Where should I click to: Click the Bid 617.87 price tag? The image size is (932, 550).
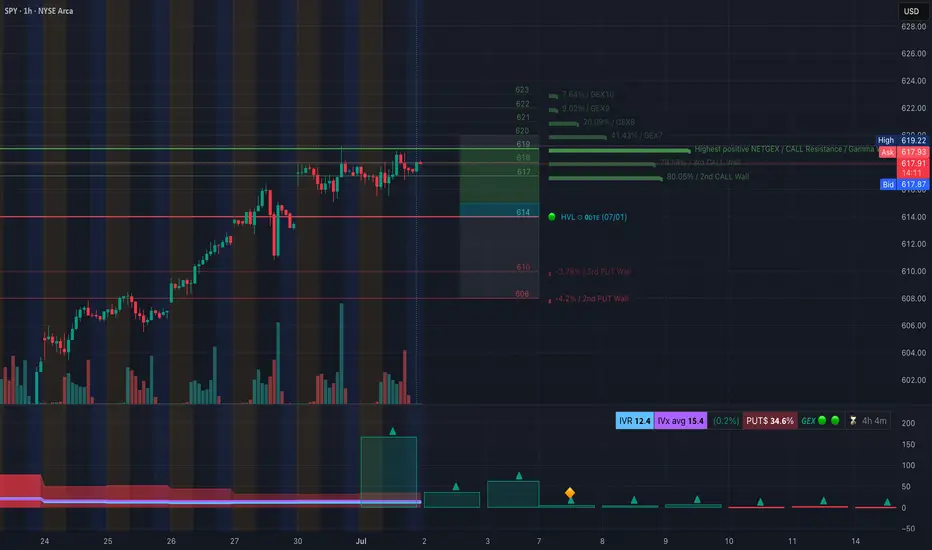point(903,184)
